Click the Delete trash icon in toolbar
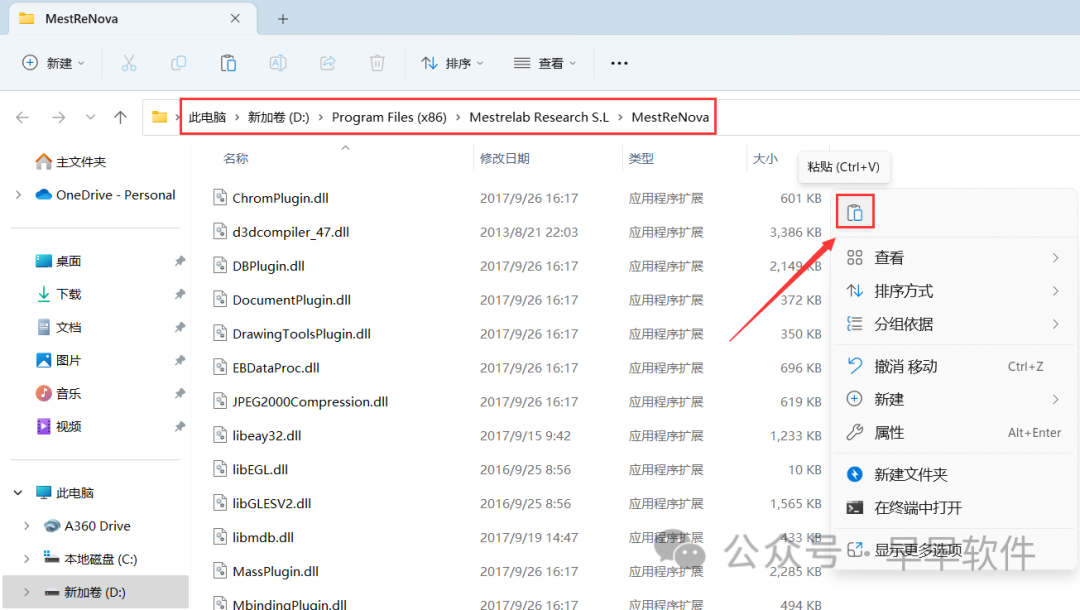 coord(377,63)
